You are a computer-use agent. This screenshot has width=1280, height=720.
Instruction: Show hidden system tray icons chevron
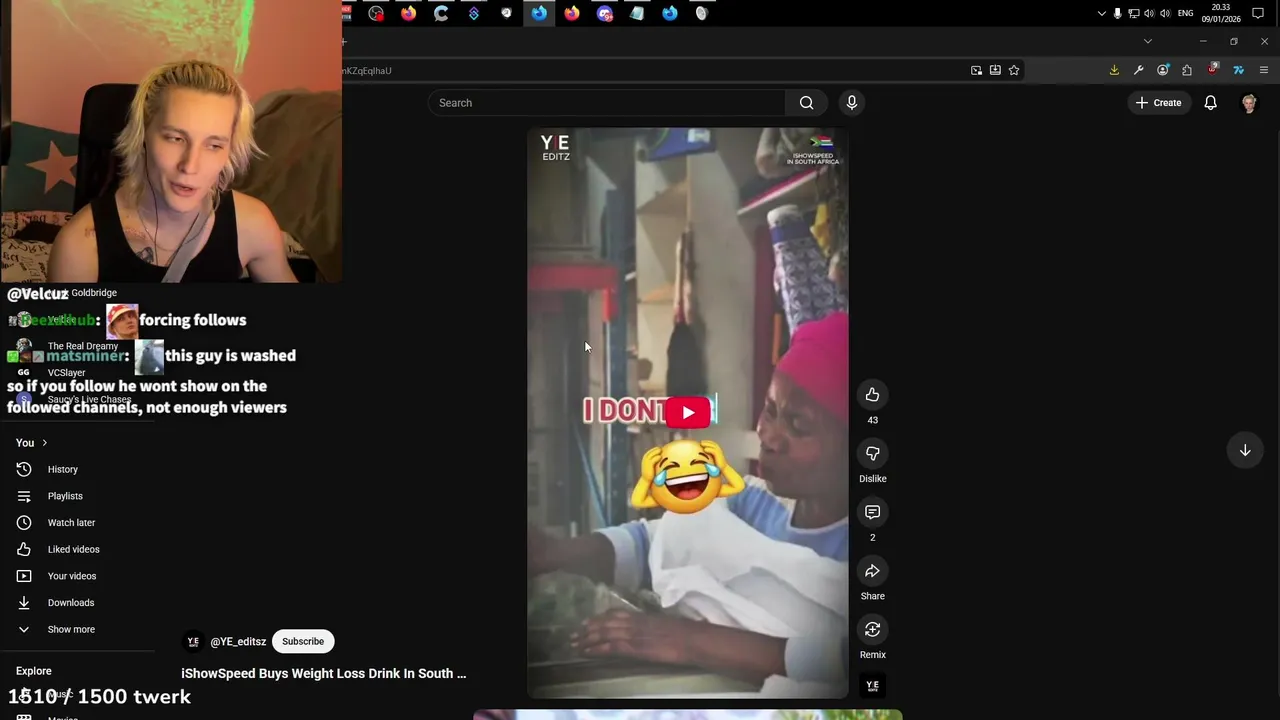point(1101,13)
